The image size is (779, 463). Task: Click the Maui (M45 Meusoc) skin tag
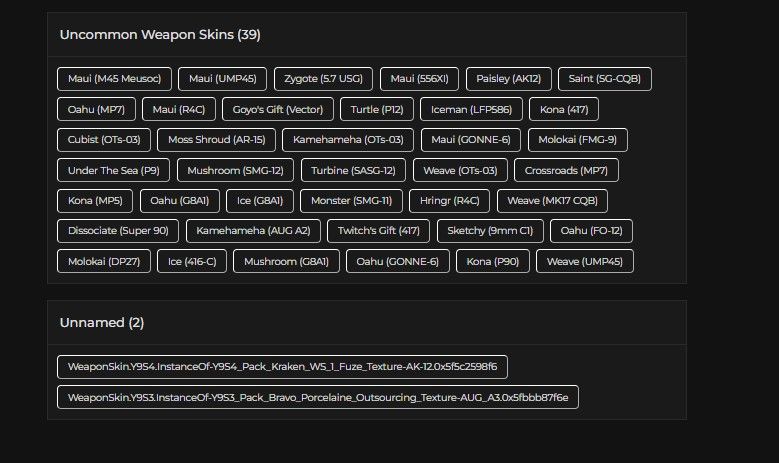114,79
